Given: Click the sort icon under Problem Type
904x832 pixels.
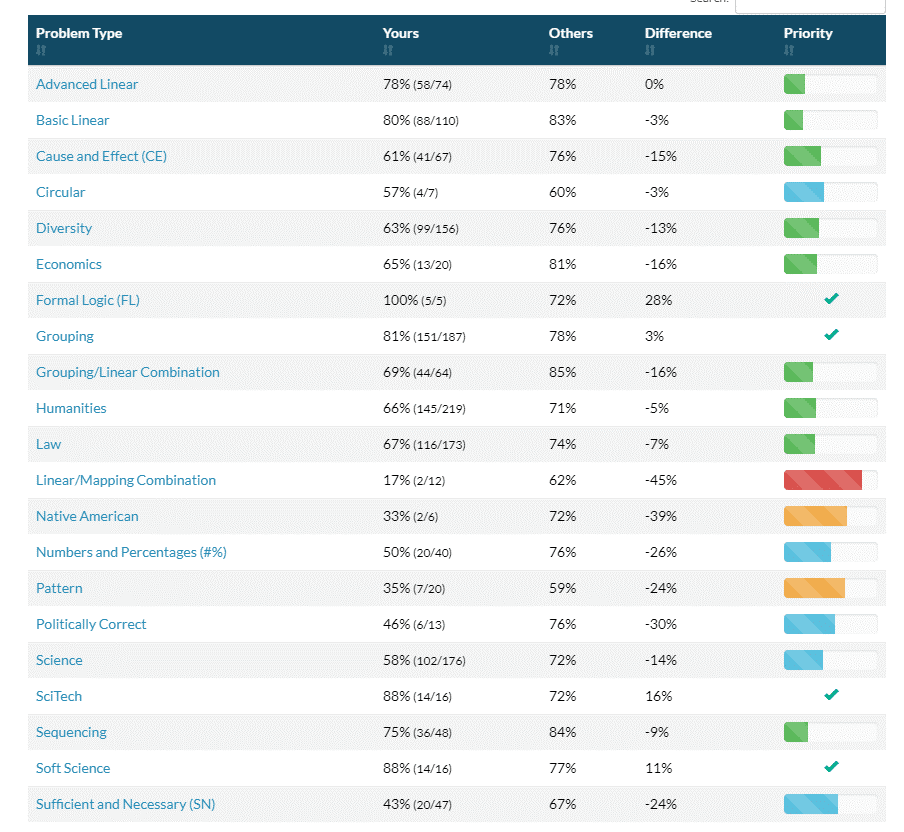Looking at the screenshot, I should click(41, 48).
